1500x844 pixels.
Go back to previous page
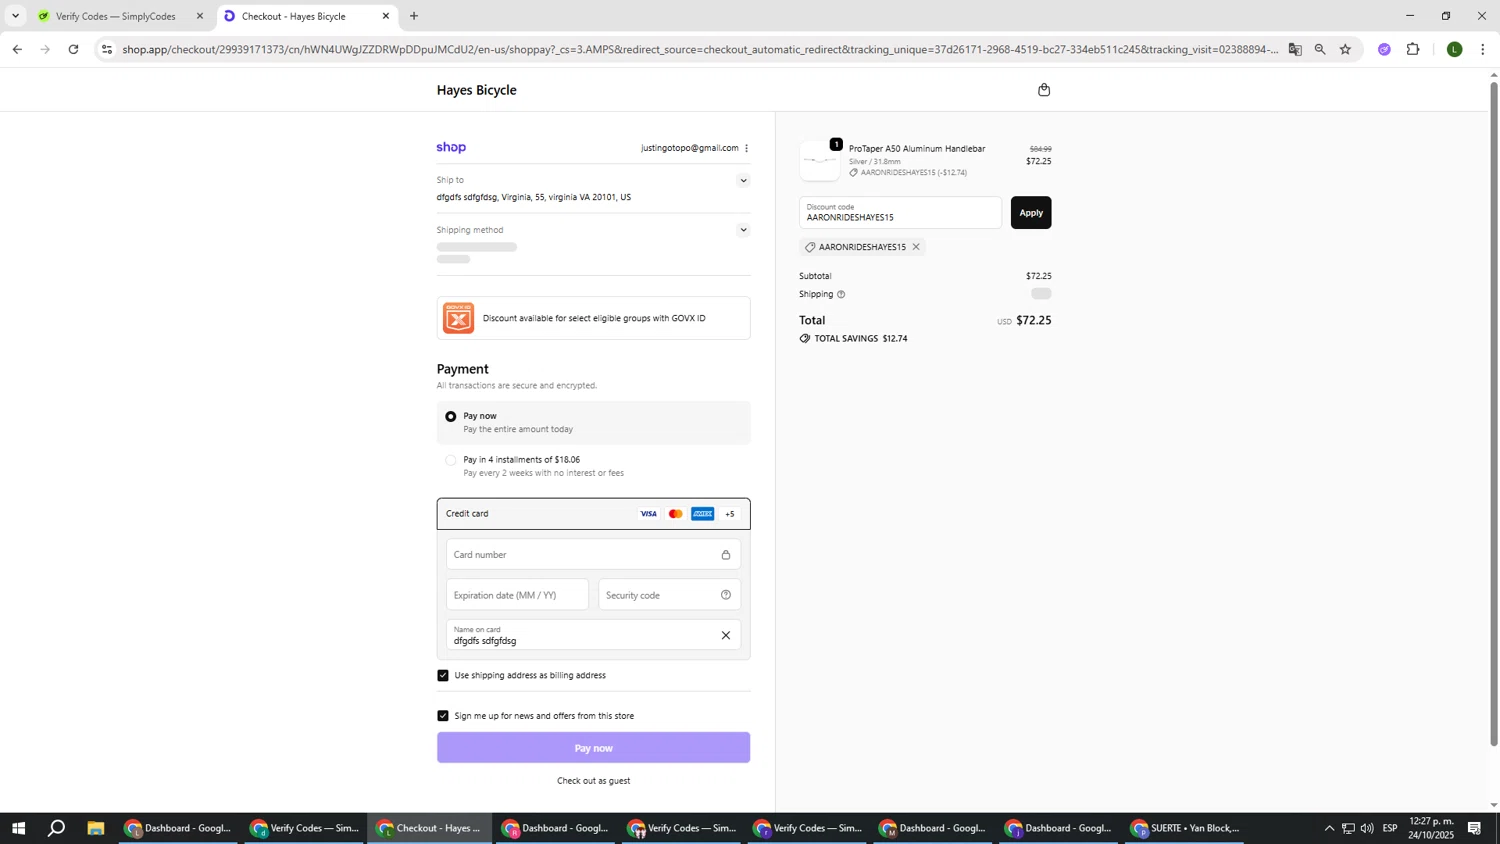pyautogui.click(x=17, y=49)
